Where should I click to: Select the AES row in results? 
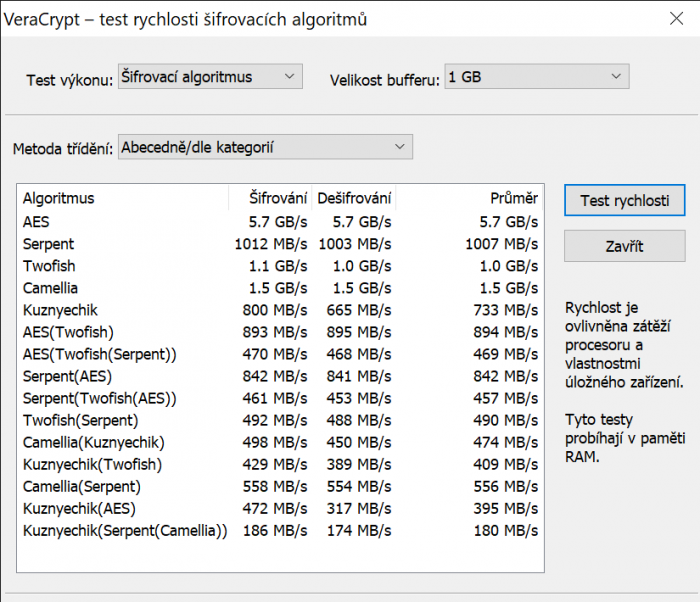36,221
